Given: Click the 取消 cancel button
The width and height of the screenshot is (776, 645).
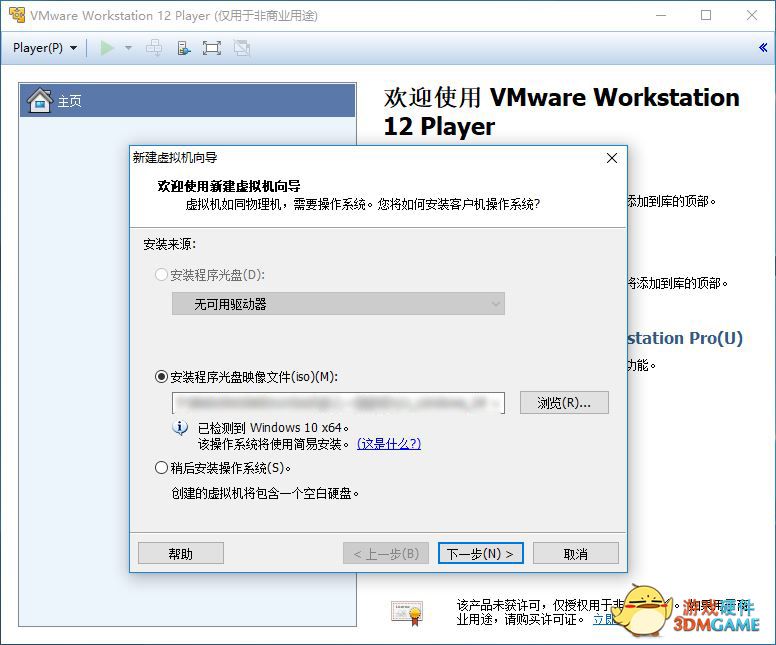Looking at the screenshot, I should (576, 553).
